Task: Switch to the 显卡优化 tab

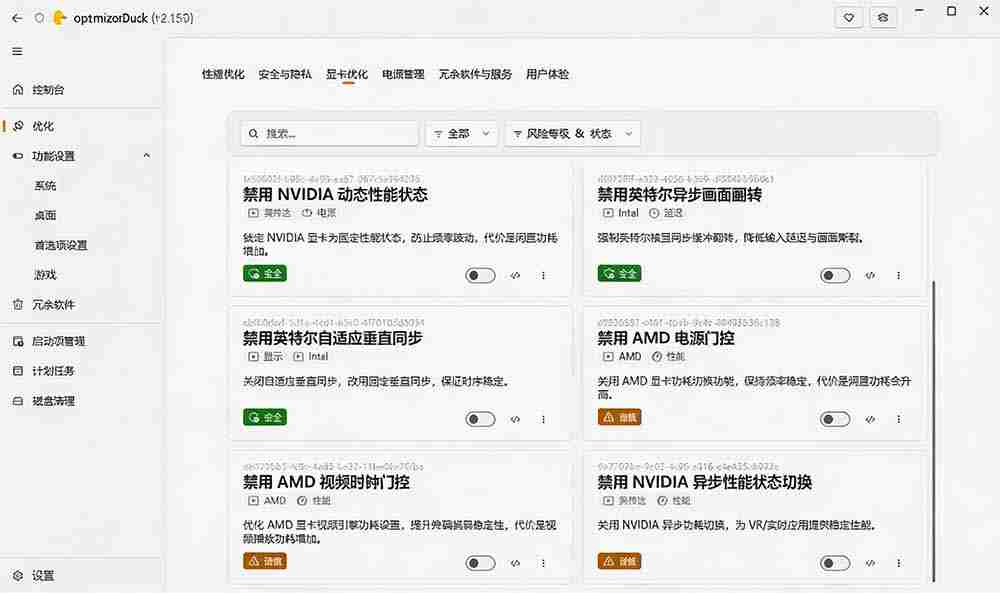Action: click(x=347, y=74)
